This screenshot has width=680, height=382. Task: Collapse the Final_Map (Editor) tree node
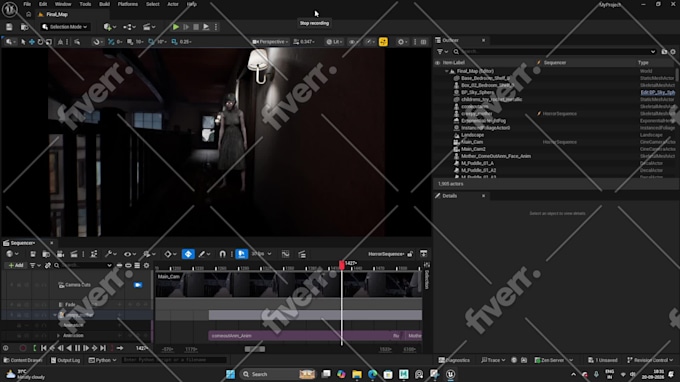[447, 71]
